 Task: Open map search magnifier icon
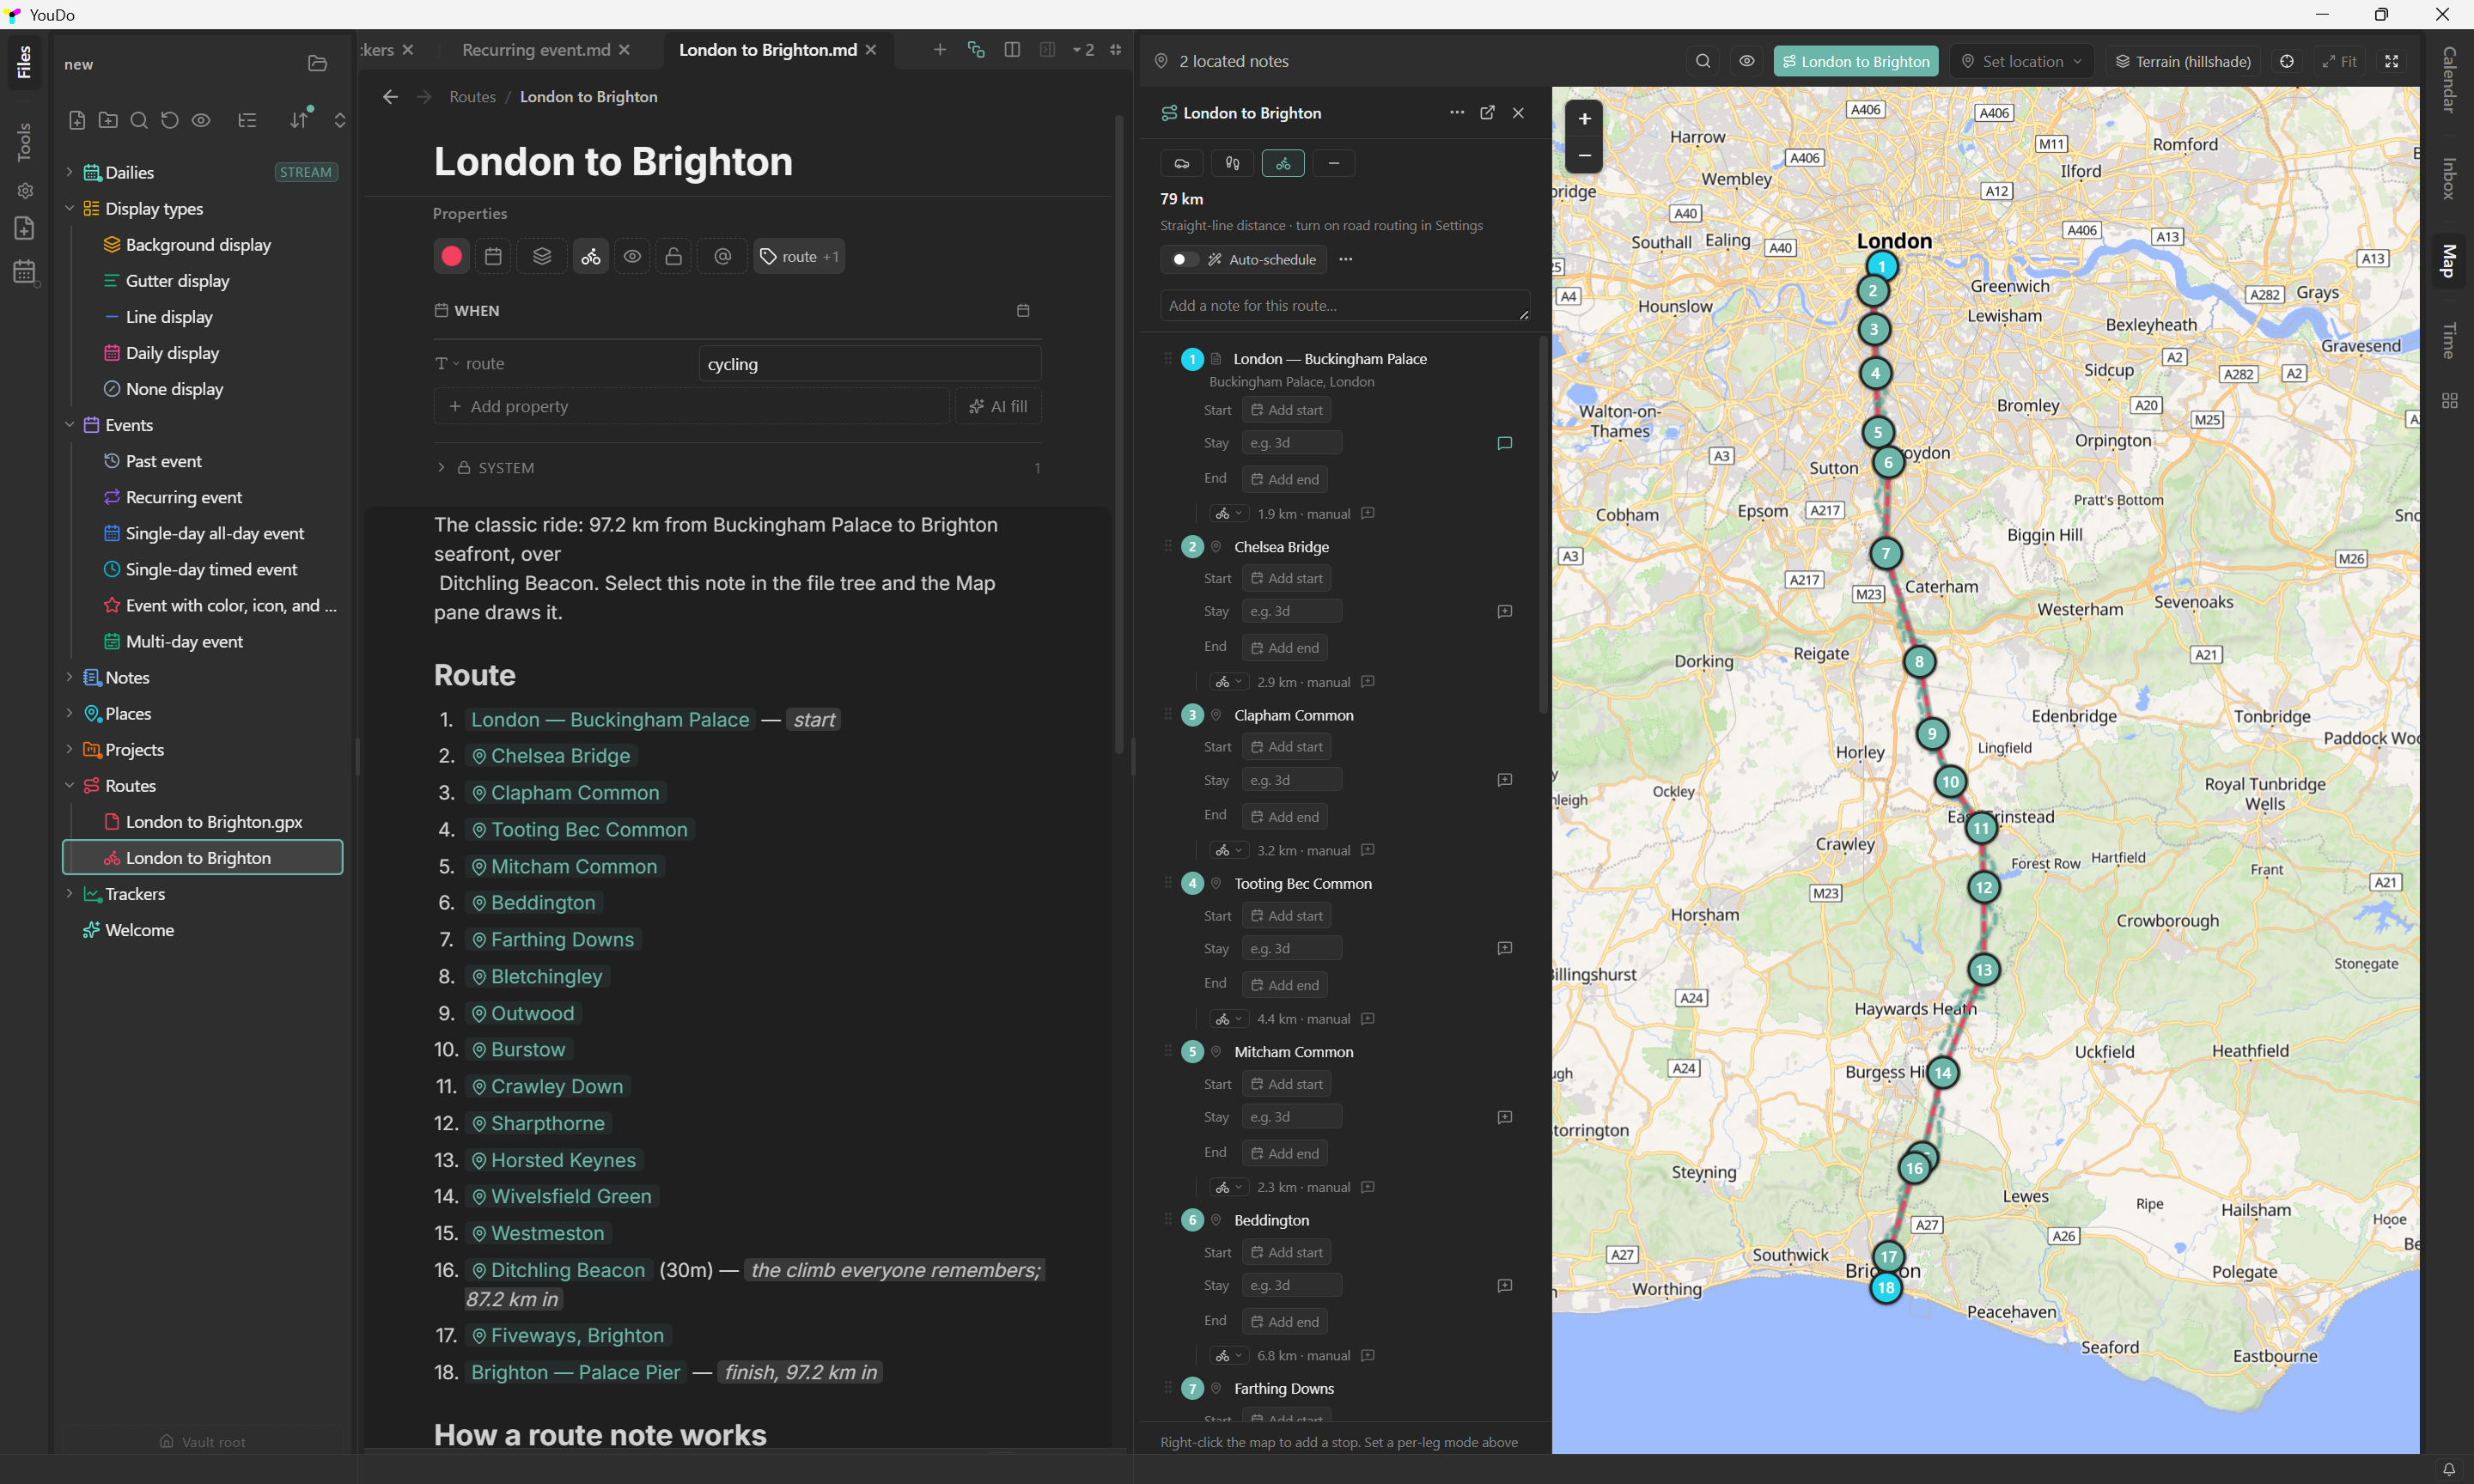(x=1703, y=61)
